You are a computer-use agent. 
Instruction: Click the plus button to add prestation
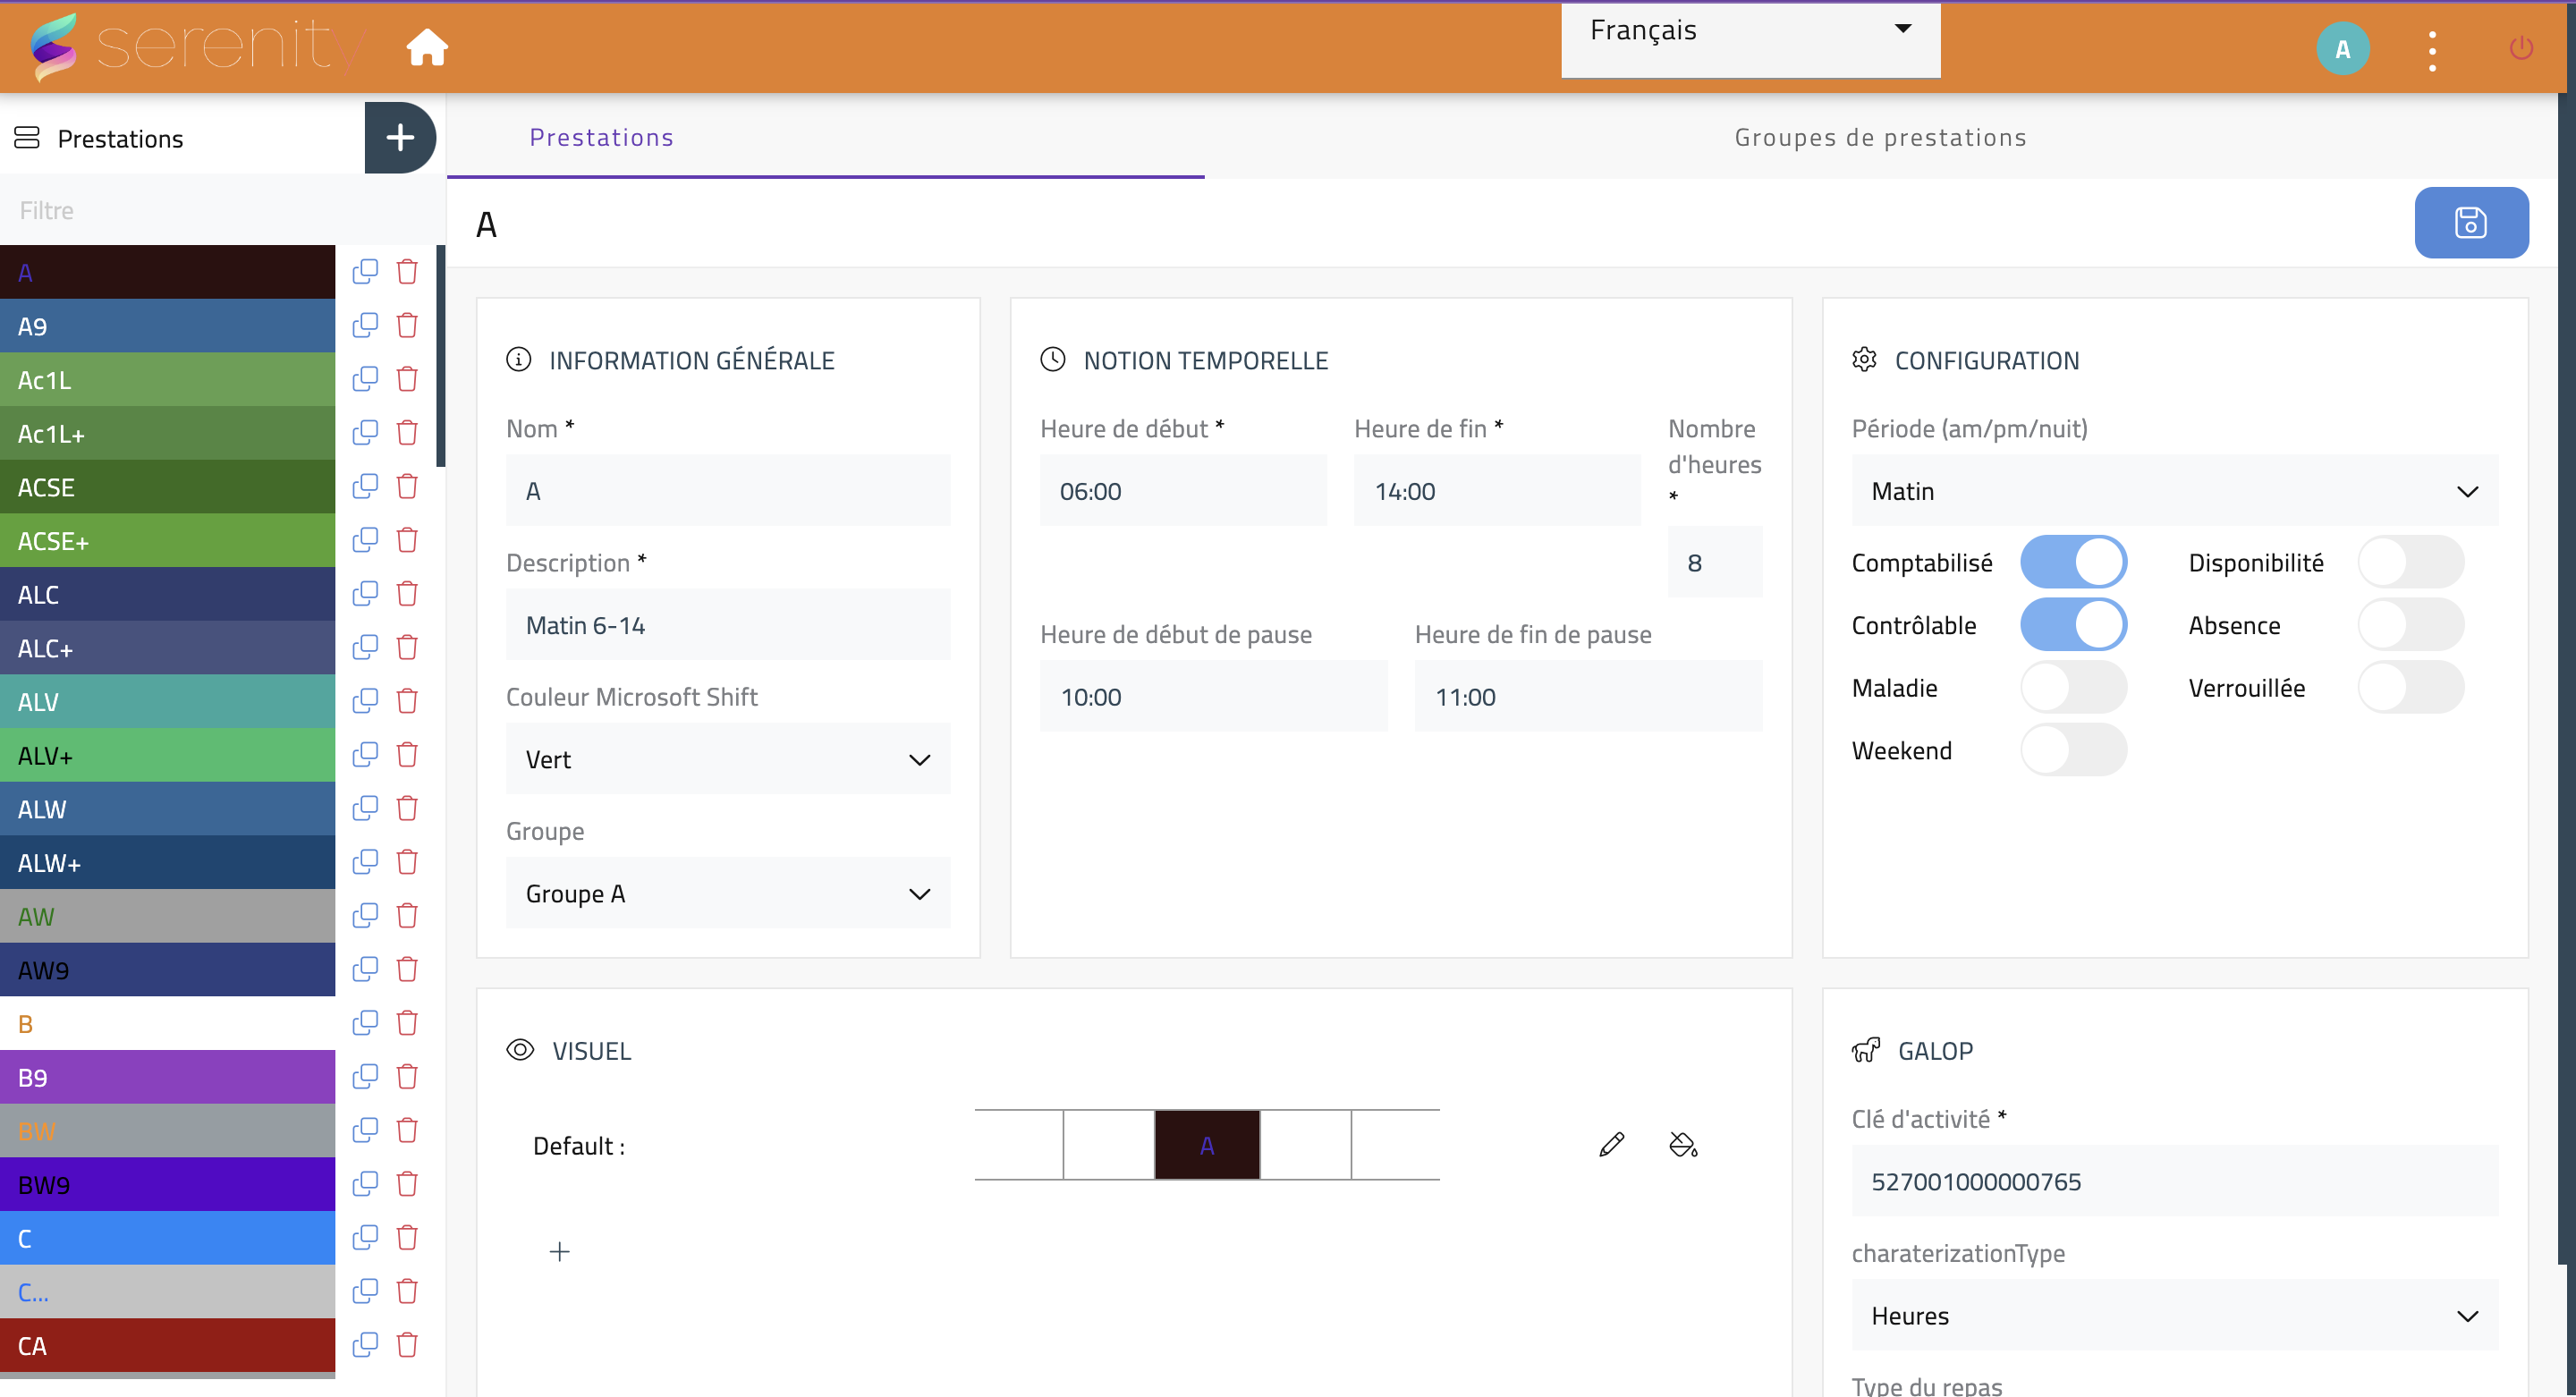(400, 138)
